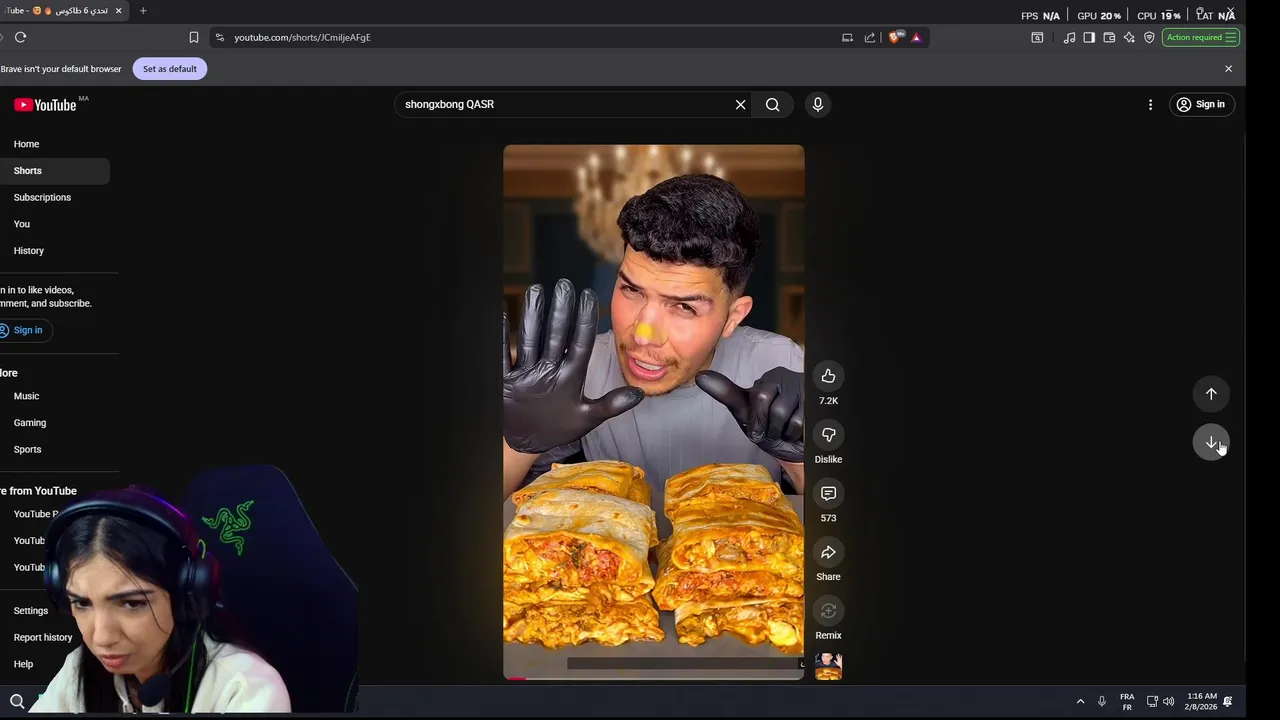Open the media control music note
The height and width of the screenshot is (720, 1280).
click(x=1069, y=37)
